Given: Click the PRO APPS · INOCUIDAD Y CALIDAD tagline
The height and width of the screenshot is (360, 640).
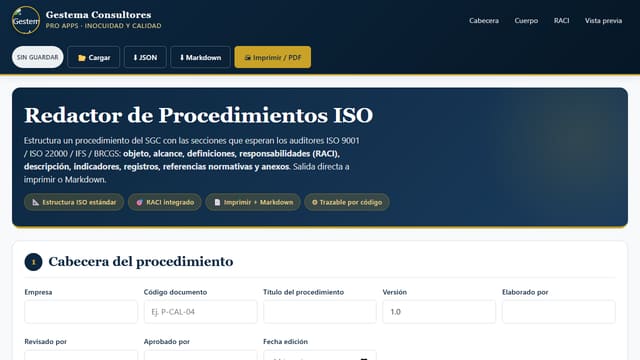Looking at the screenshot, I should click(103, 26).
